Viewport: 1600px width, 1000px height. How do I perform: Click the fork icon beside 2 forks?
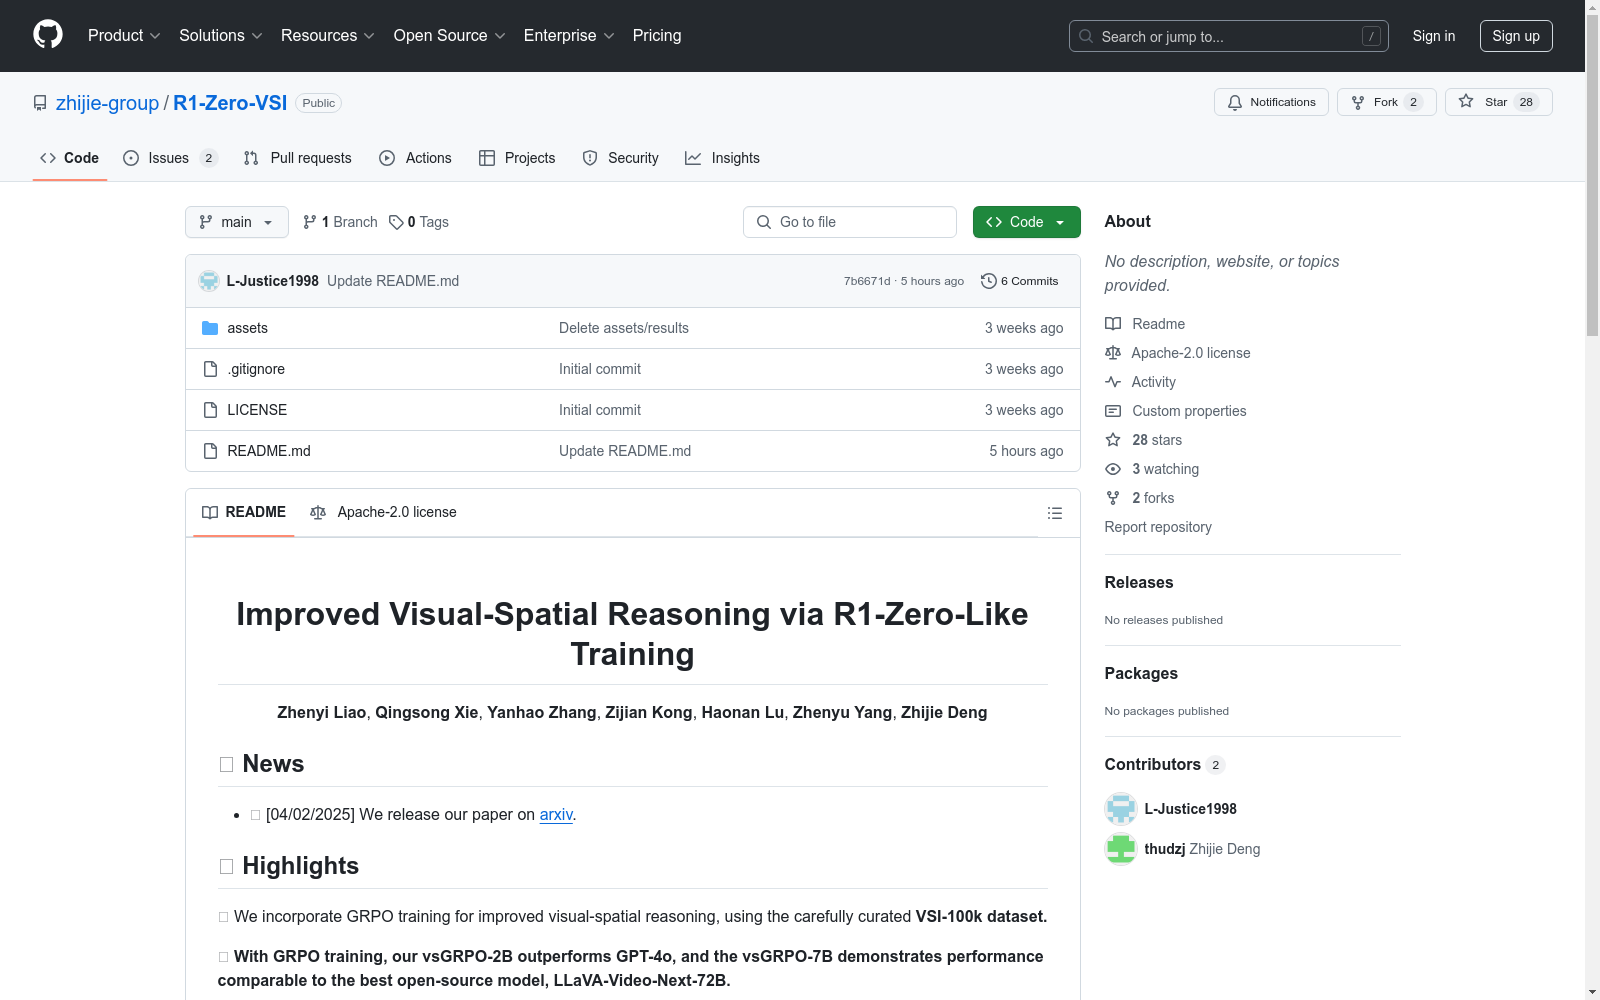[1113, 498]
